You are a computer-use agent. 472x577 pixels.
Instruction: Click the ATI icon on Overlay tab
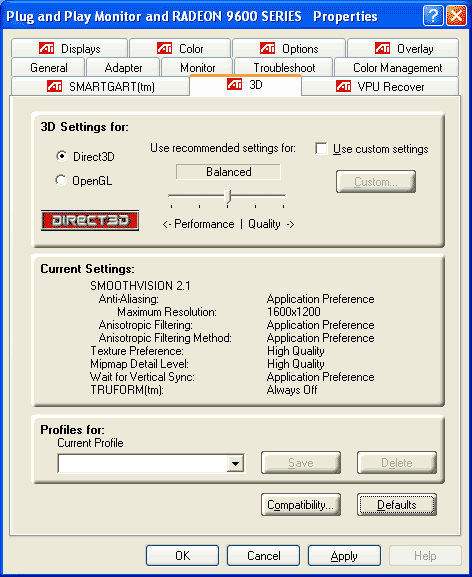tap(383, 48)
